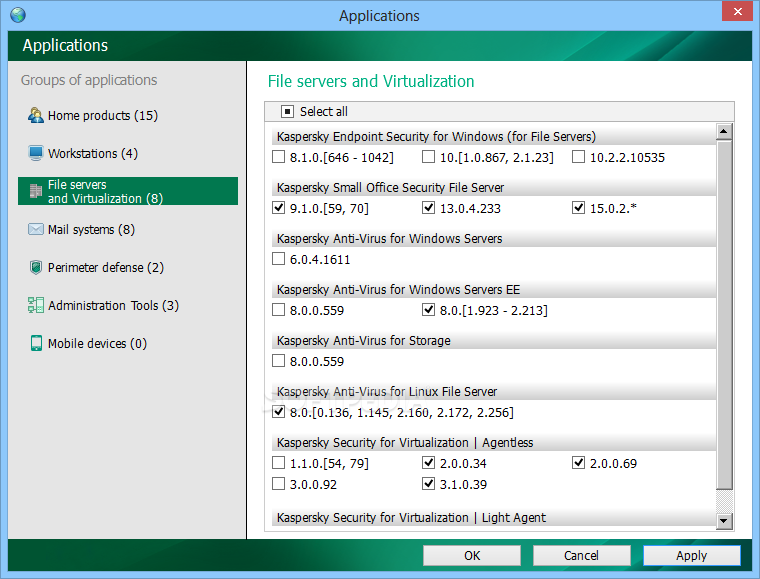Click the vertical scrollbar thumb

(724, 315)
